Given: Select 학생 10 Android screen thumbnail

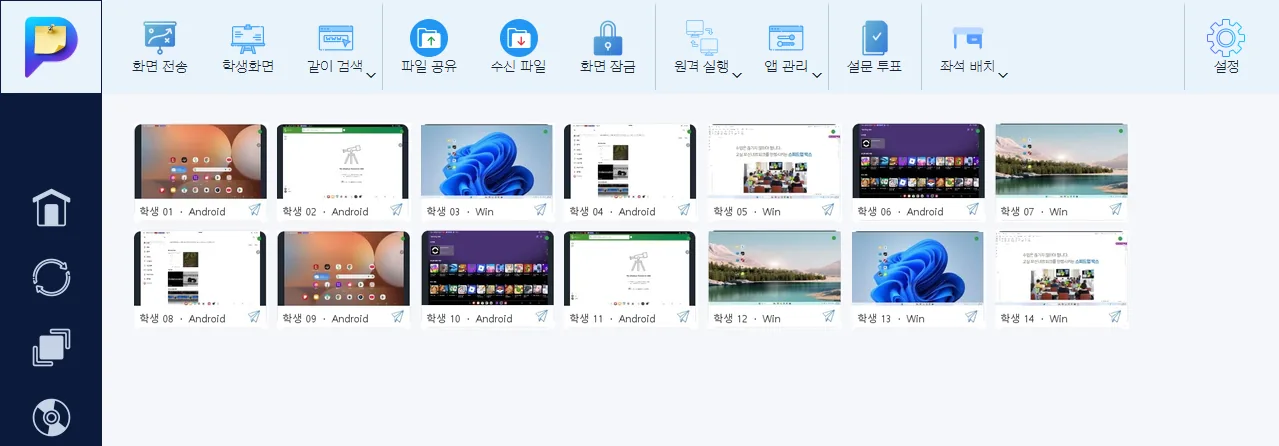Looking at the screenshot, I should tap(487, 268).
